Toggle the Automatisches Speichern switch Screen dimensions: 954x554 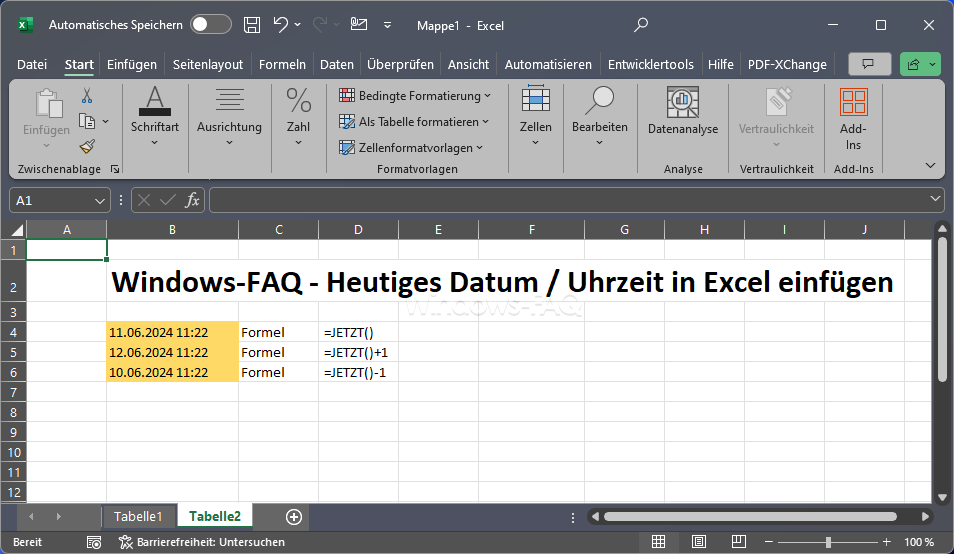211,24
